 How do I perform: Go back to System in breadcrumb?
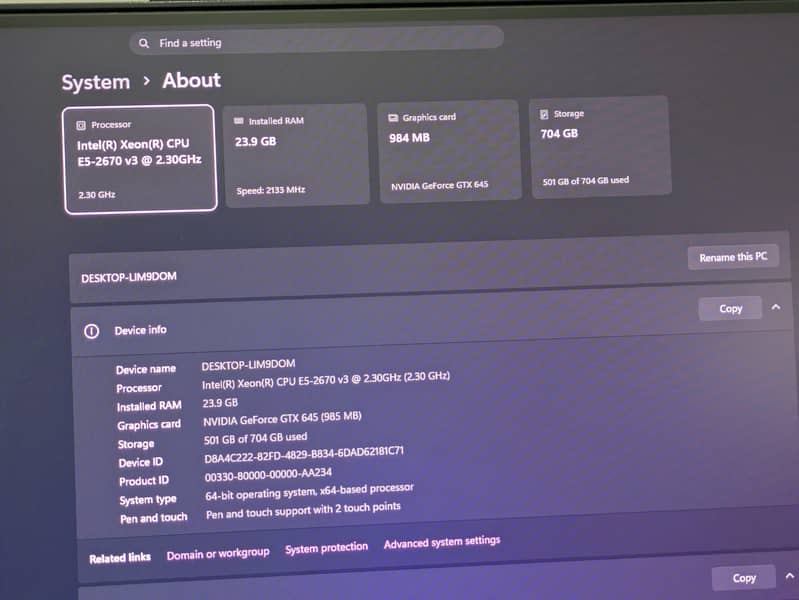96,82
